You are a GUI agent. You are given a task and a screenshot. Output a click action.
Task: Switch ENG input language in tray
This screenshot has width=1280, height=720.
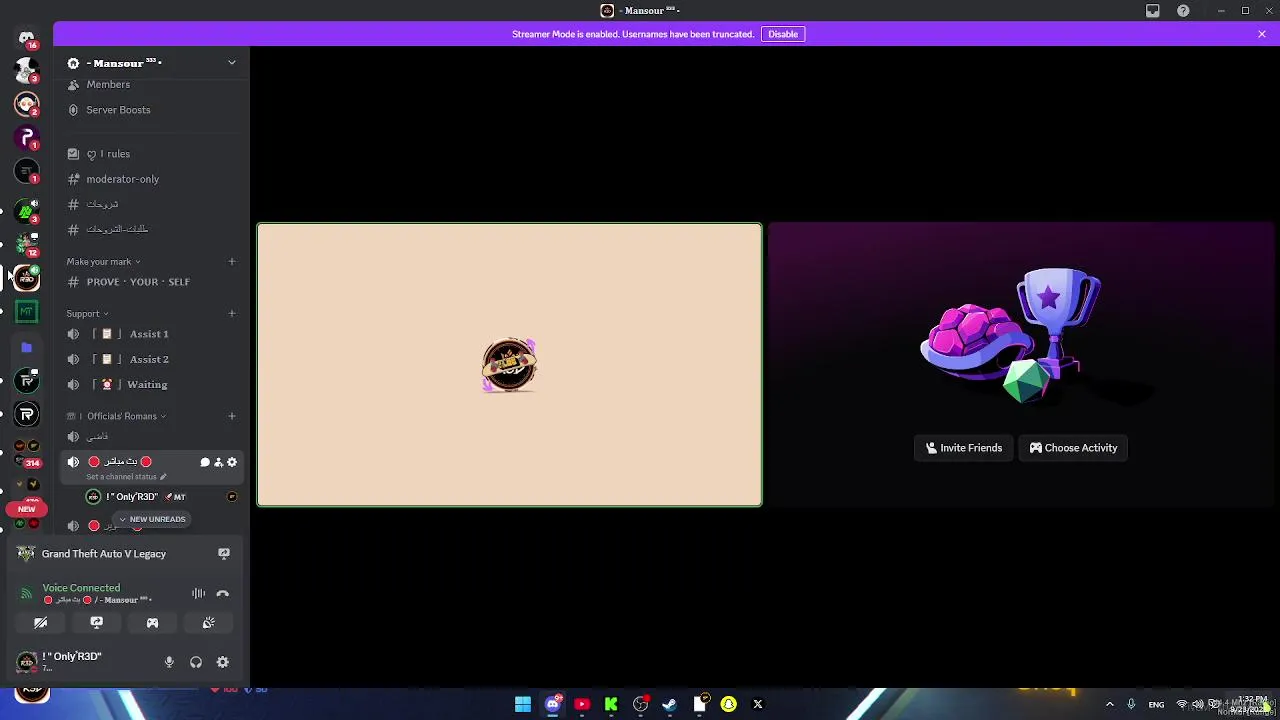pos(1156,705)
